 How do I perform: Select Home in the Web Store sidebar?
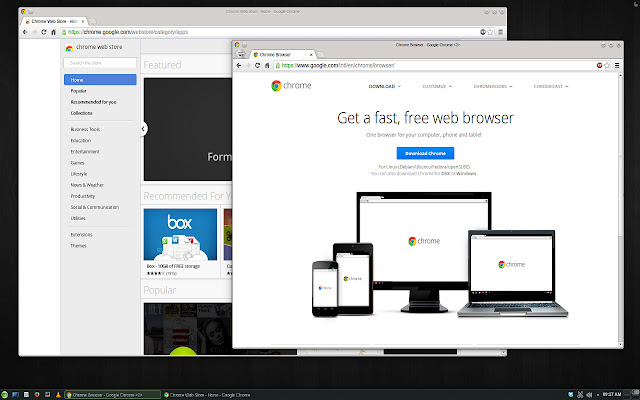tap(100, 80)
